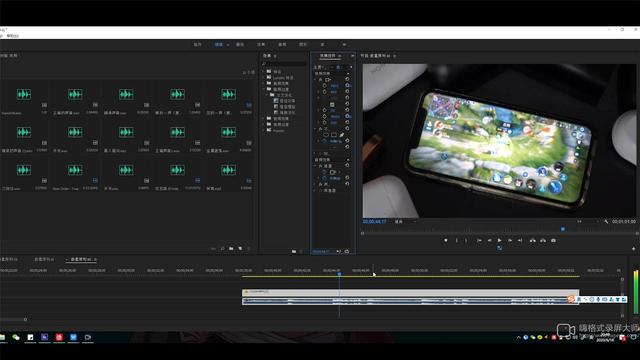Open the Program monitor button editor plus icon
This screenshot has height=360, width=640.
pos(633,248)
